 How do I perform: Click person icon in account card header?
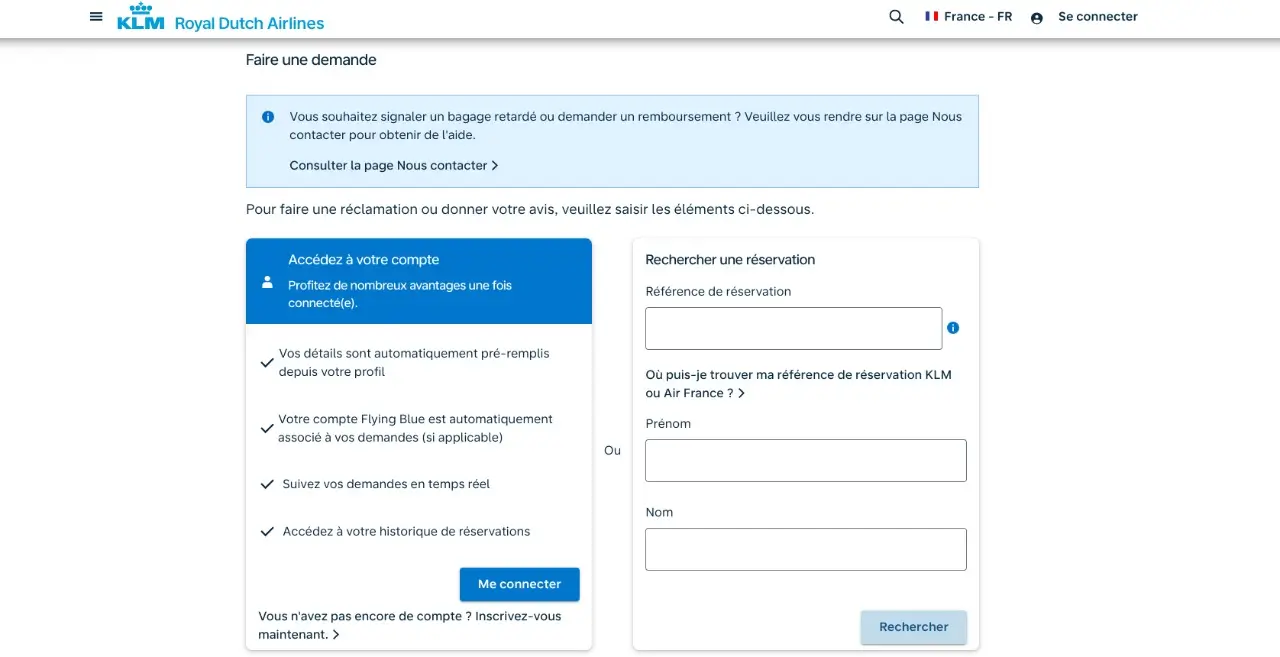click(x=267, y=282)
